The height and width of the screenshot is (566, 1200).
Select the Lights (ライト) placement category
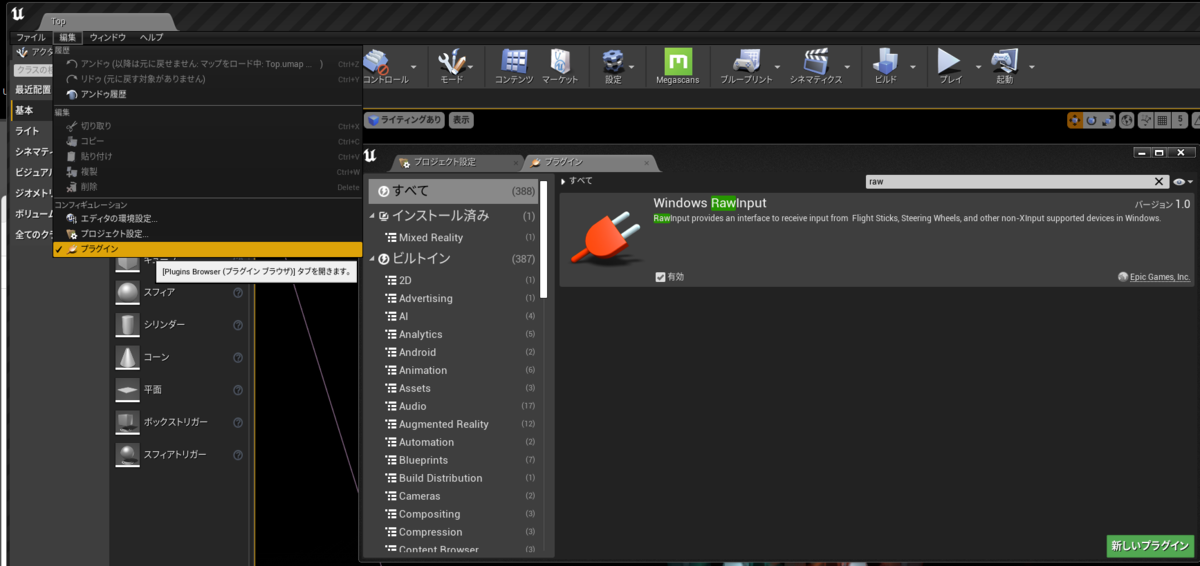(x=31, y=131)
